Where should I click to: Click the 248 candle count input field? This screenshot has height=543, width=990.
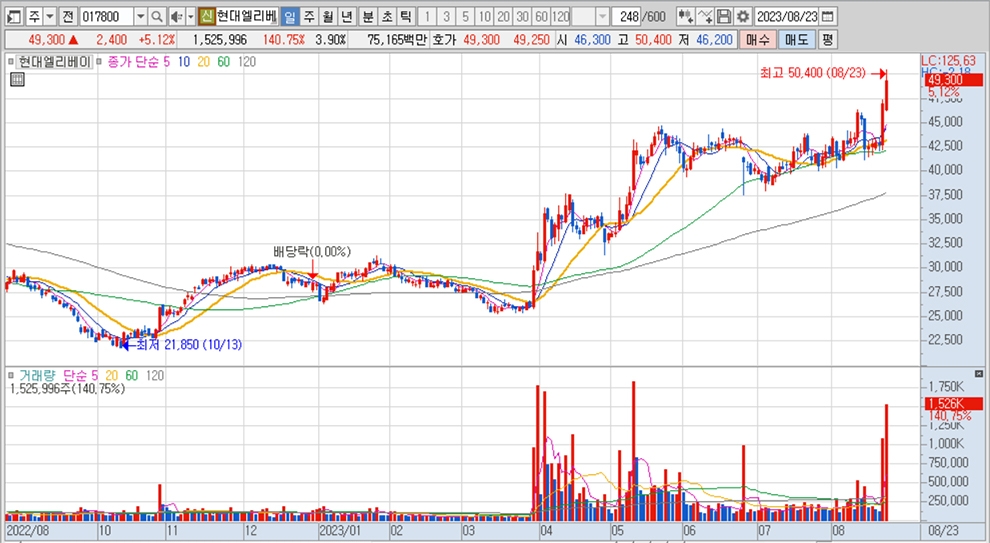[627, 17]
